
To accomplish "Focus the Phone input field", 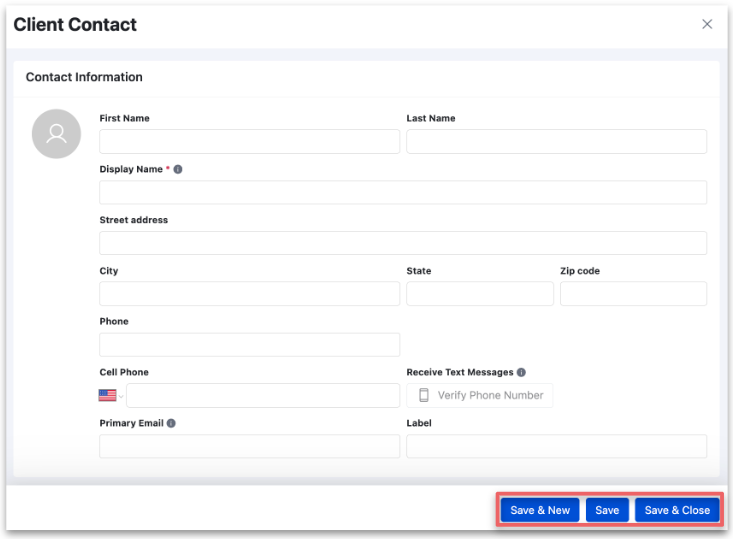I will (250, 345).
